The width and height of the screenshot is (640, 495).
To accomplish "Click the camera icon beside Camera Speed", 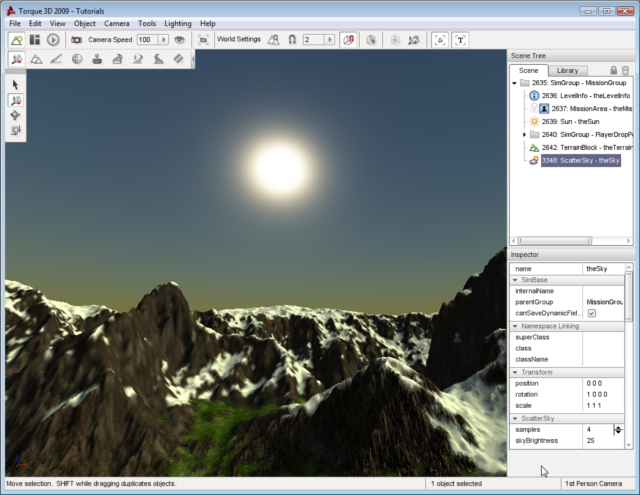I will [x=77, y=39].
